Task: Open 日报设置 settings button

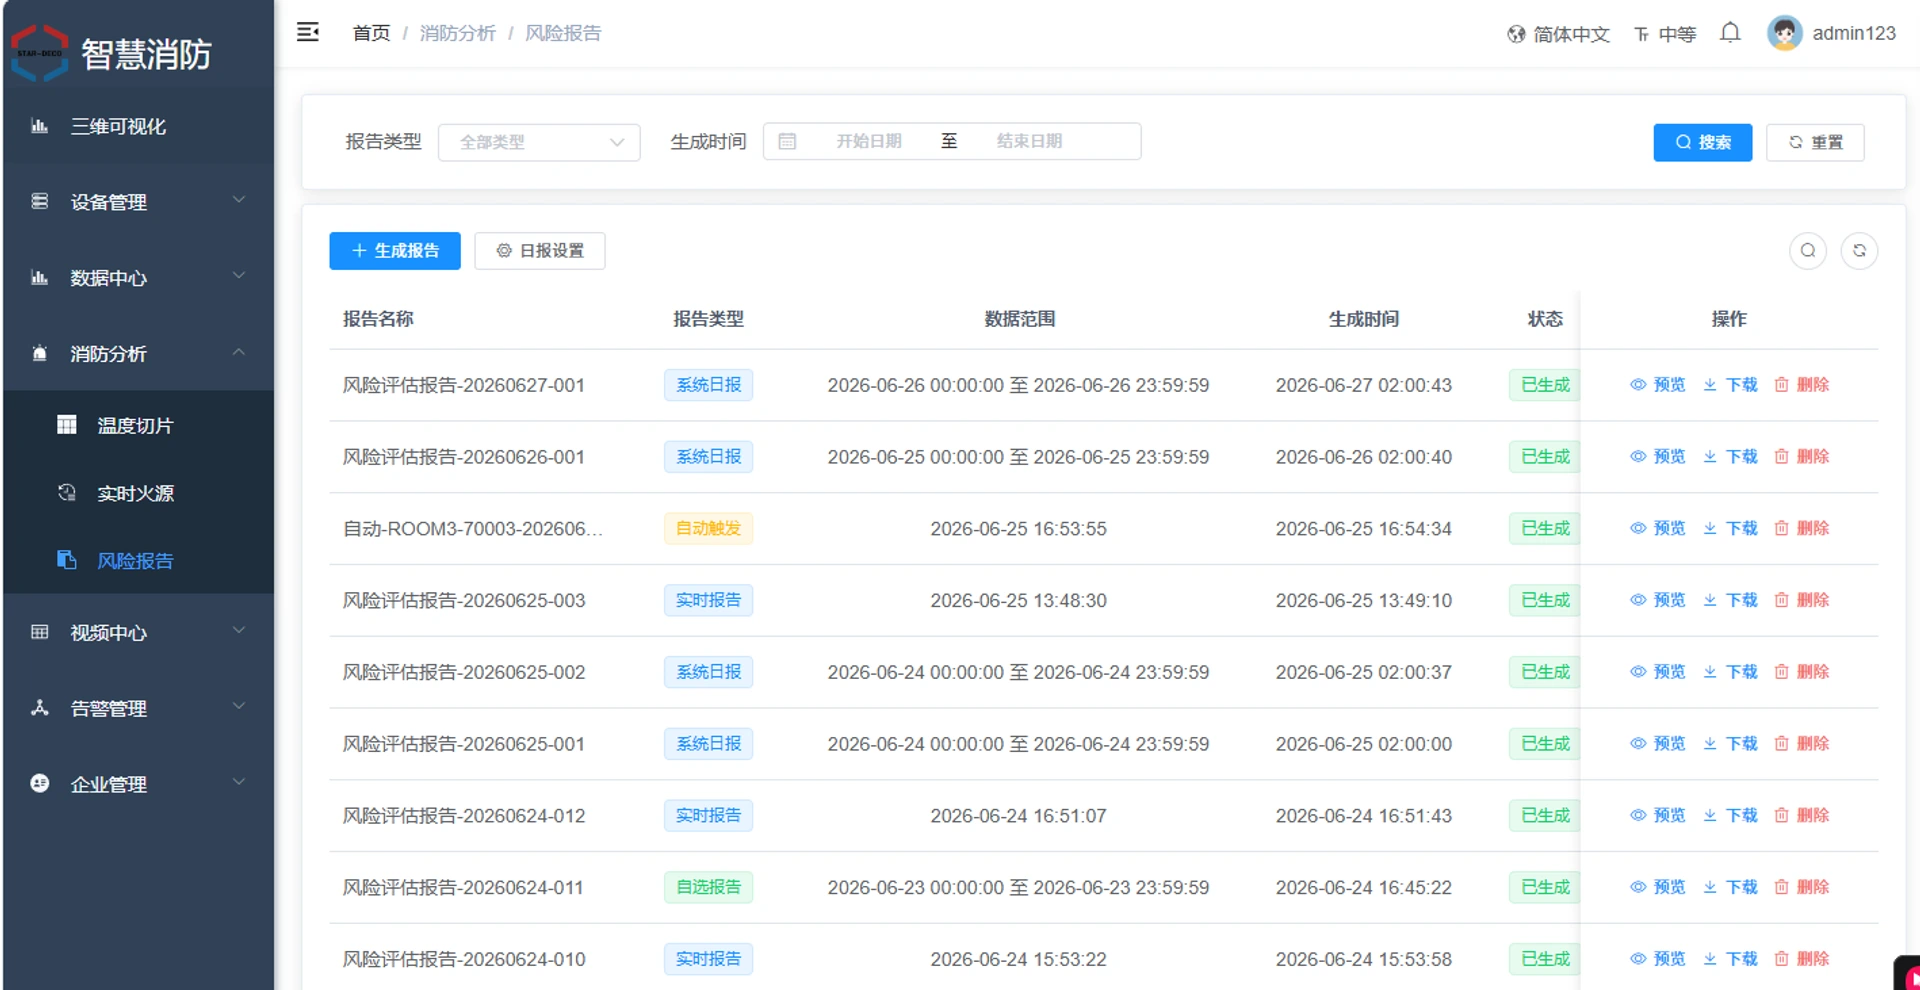Action: (540, 251)
